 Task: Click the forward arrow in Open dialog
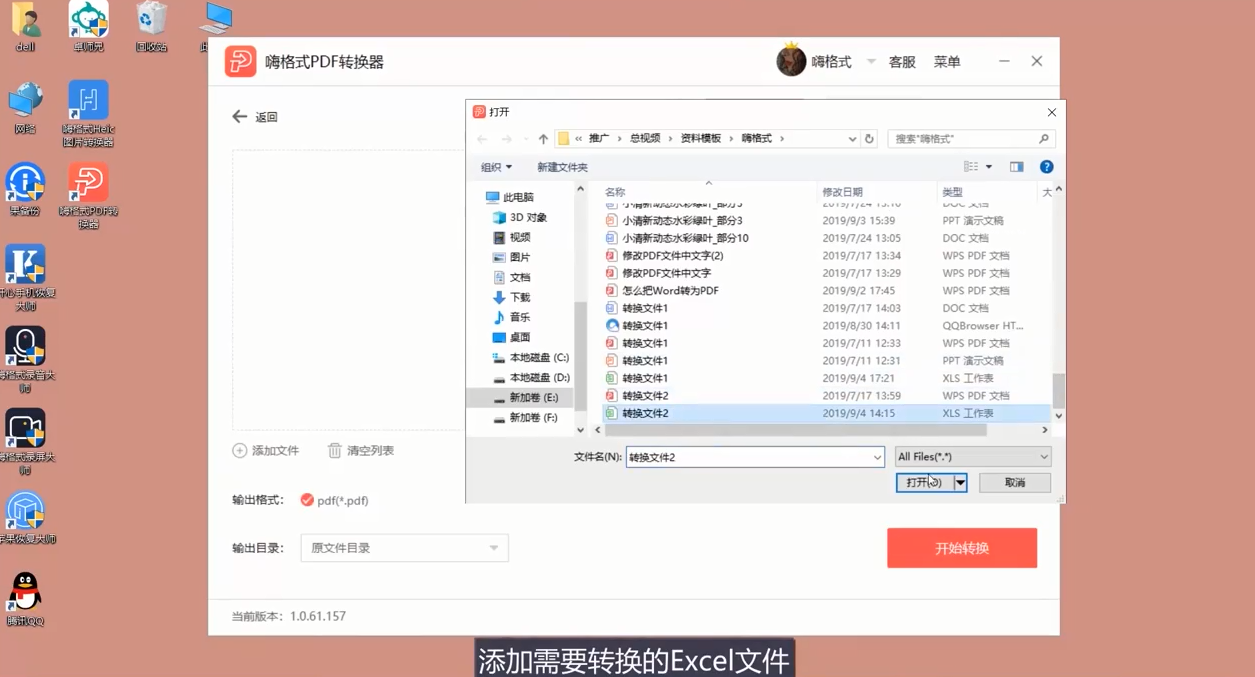coord(506,139)
